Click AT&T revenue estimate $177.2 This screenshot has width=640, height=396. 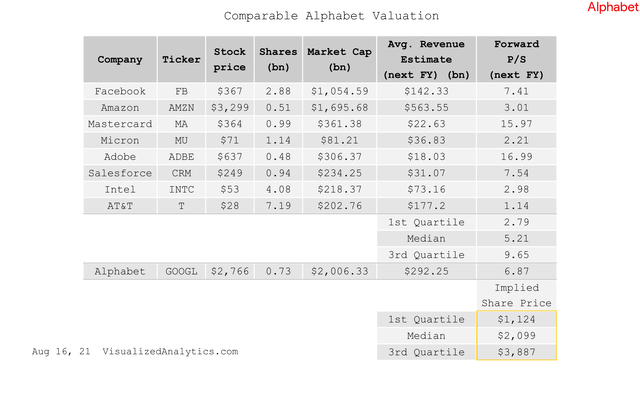click(426, 206)
